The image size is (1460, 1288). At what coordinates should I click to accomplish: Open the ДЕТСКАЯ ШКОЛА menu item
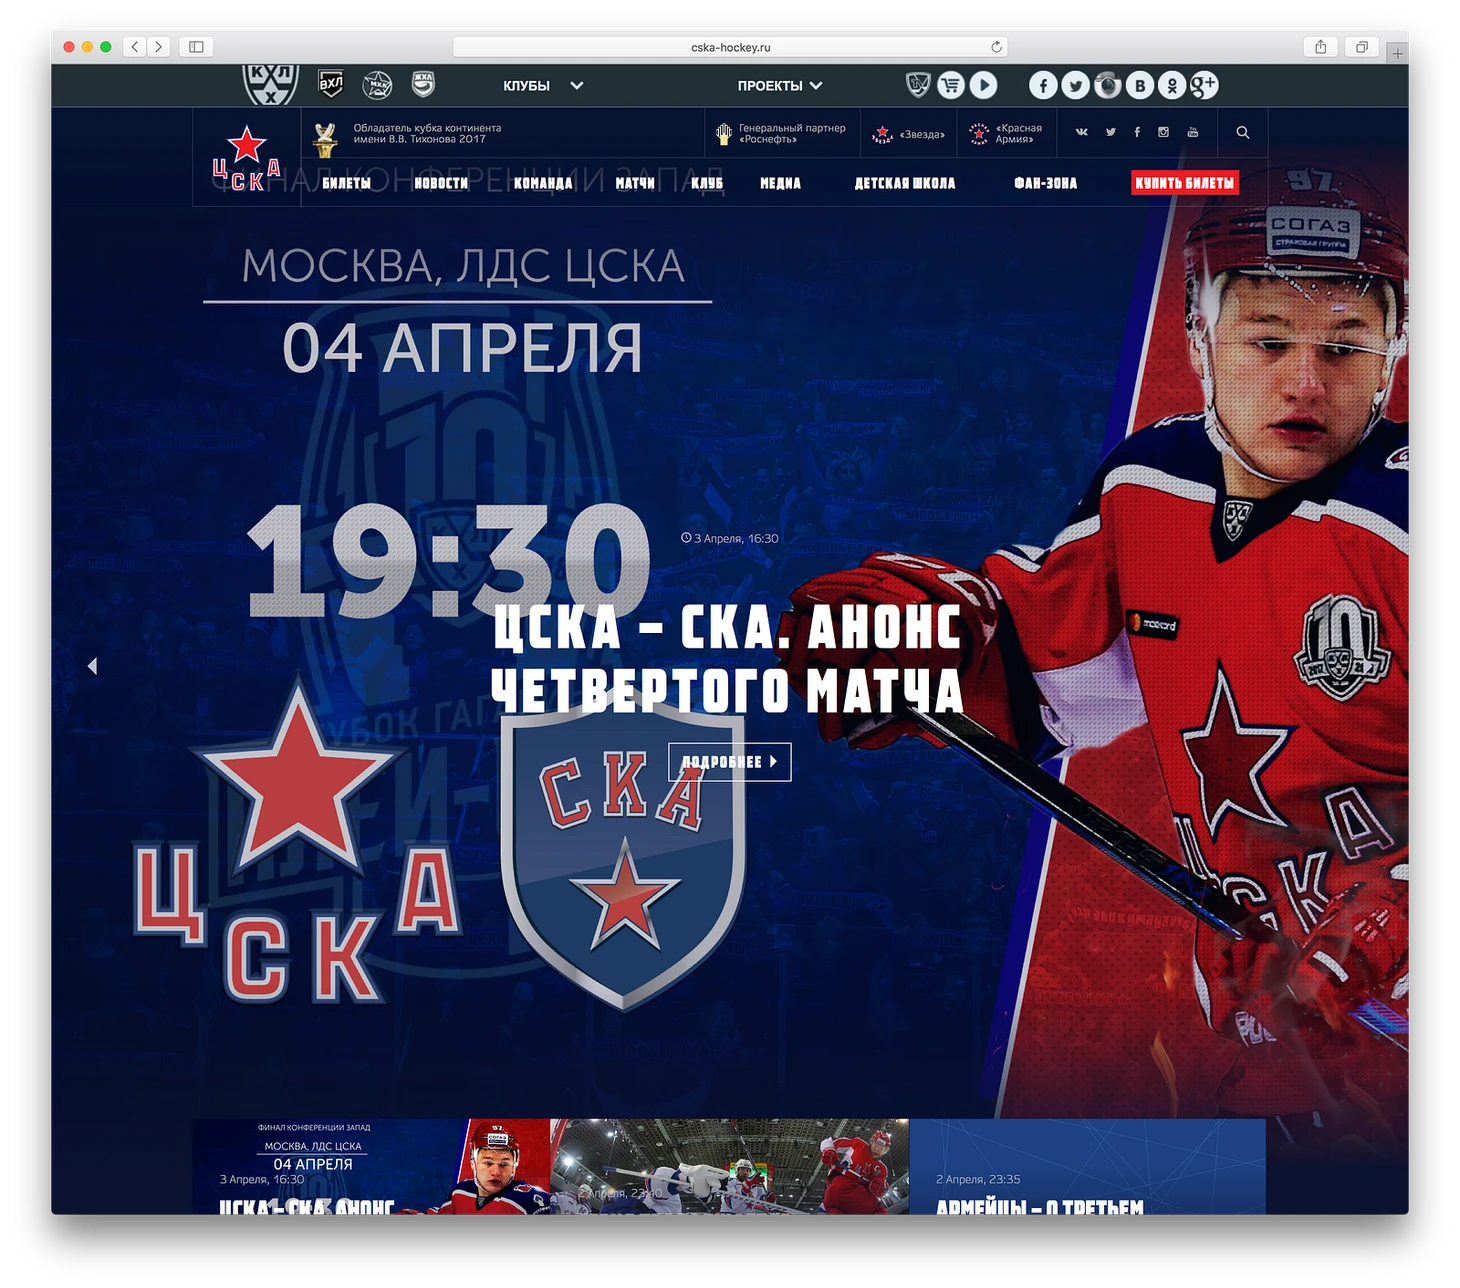(x=905, y=183)
